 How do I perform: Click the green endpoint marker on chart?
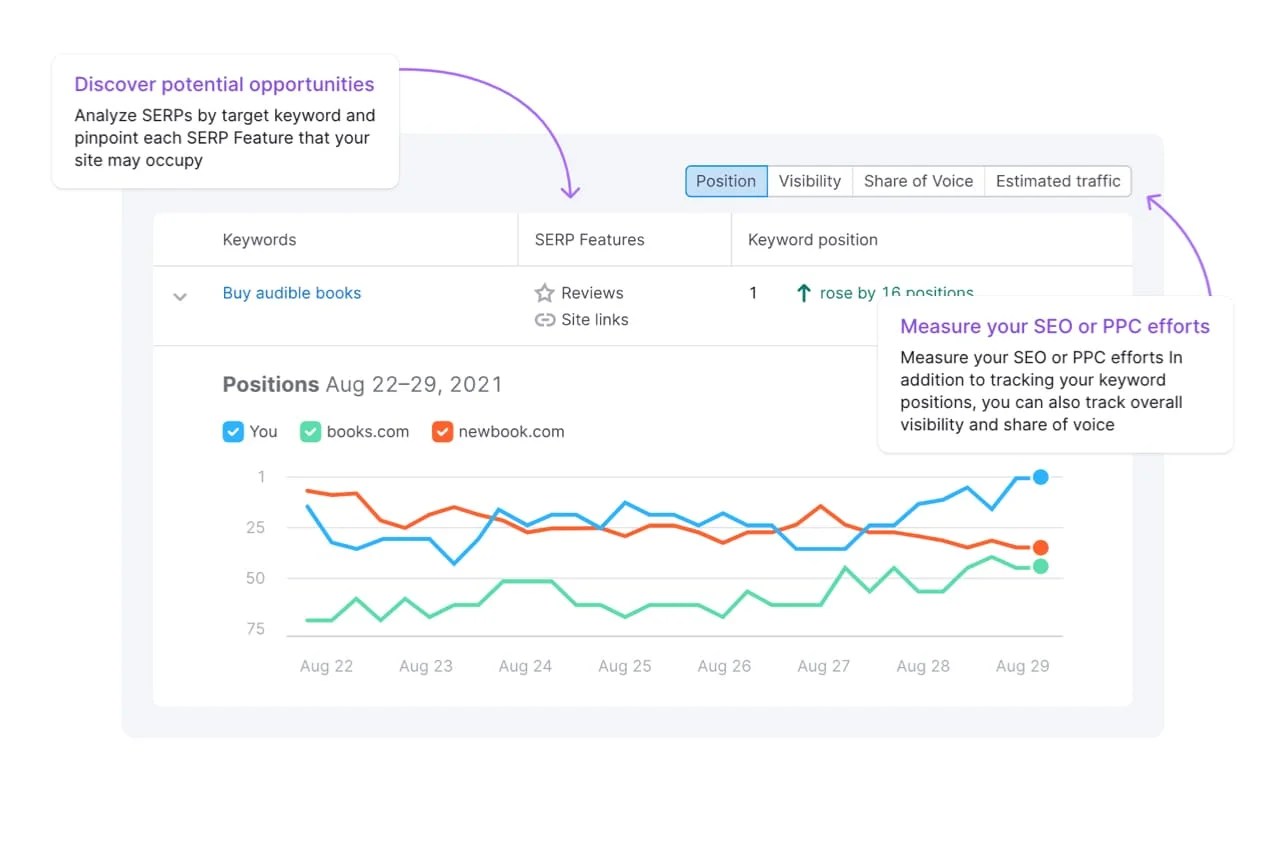coord(1040,566)
